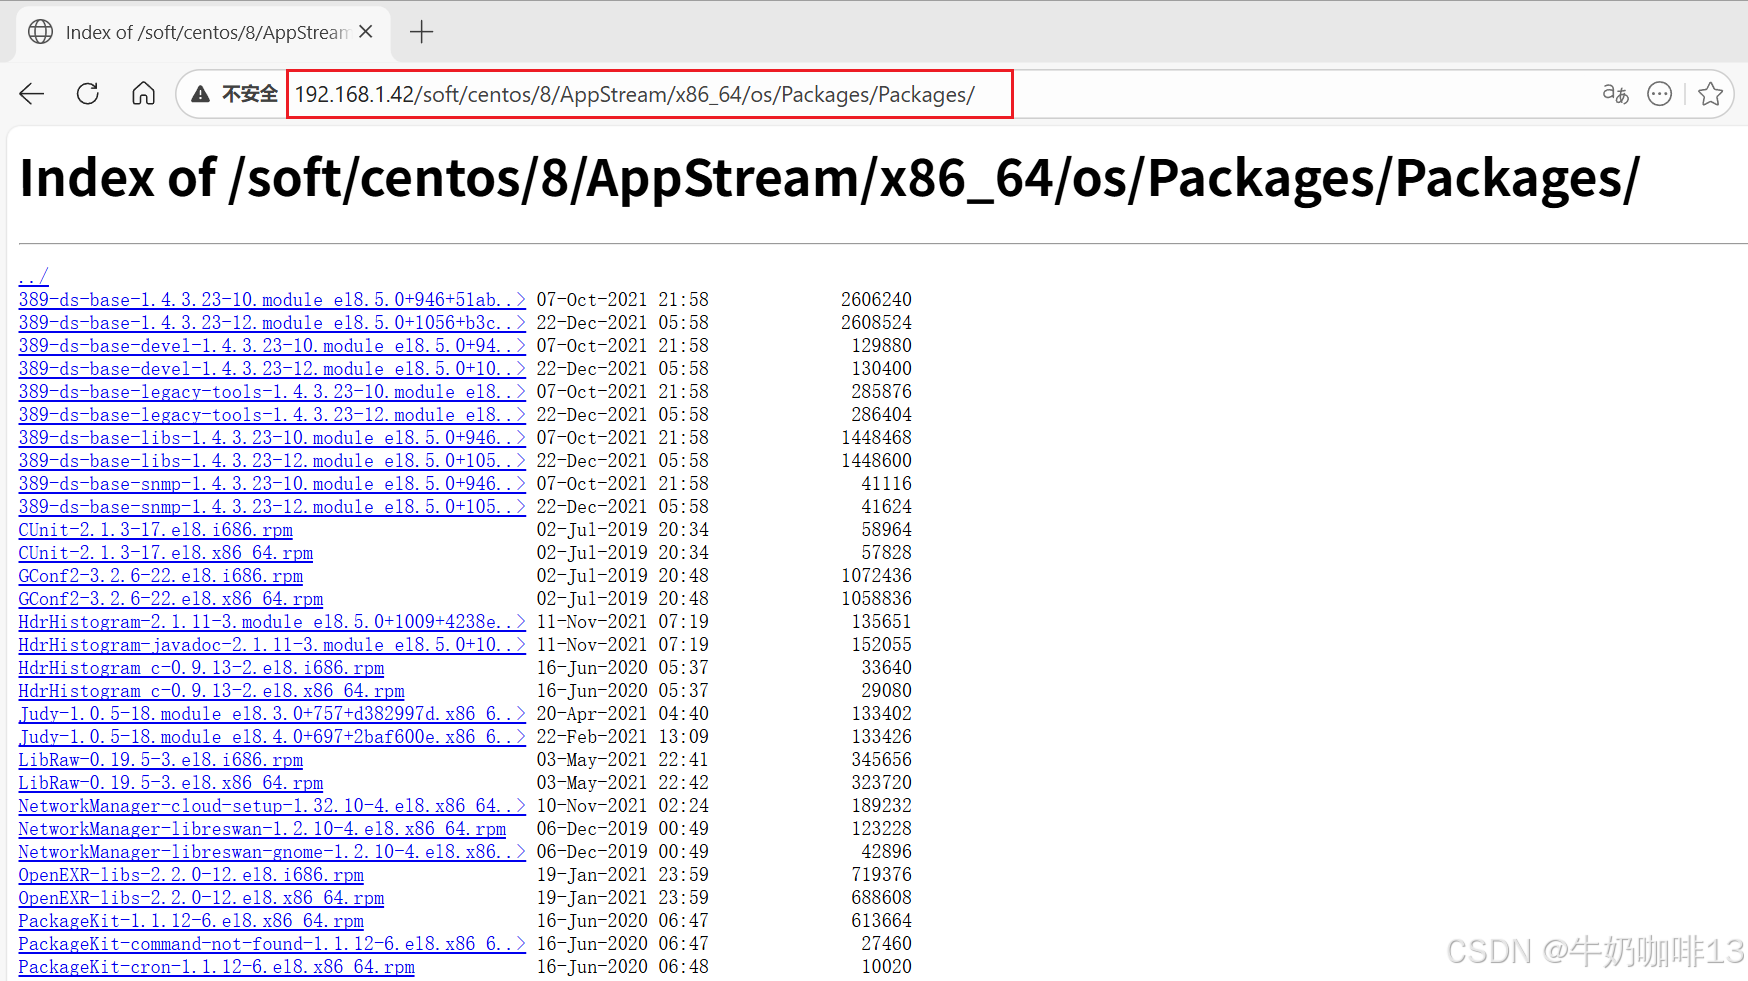Open a new tab with plus button
Viewport: 1748px width, 981px height.
click(x=422, y=32)
